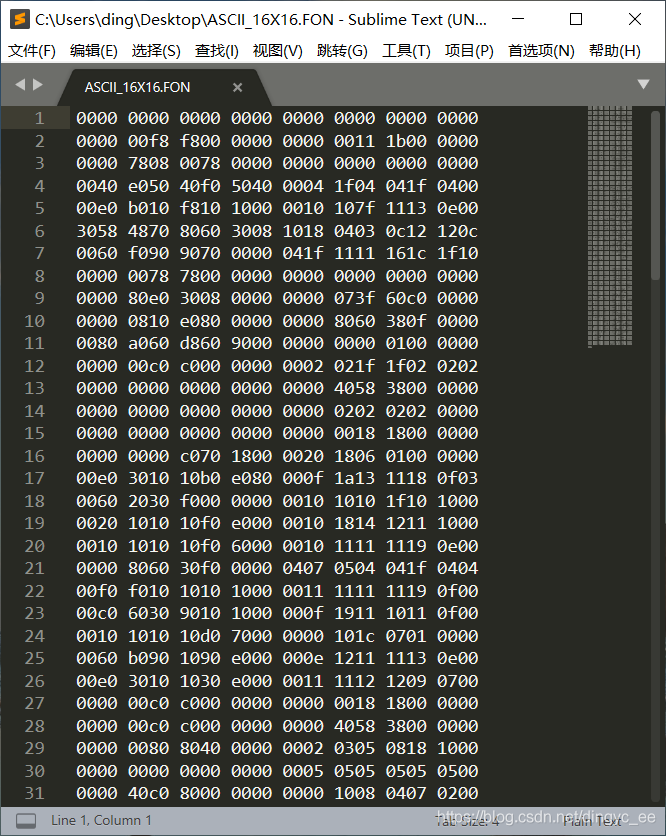Open the 首选项(N) menu
Viewport: 666px width, 836px height.
tap(541, 51)
